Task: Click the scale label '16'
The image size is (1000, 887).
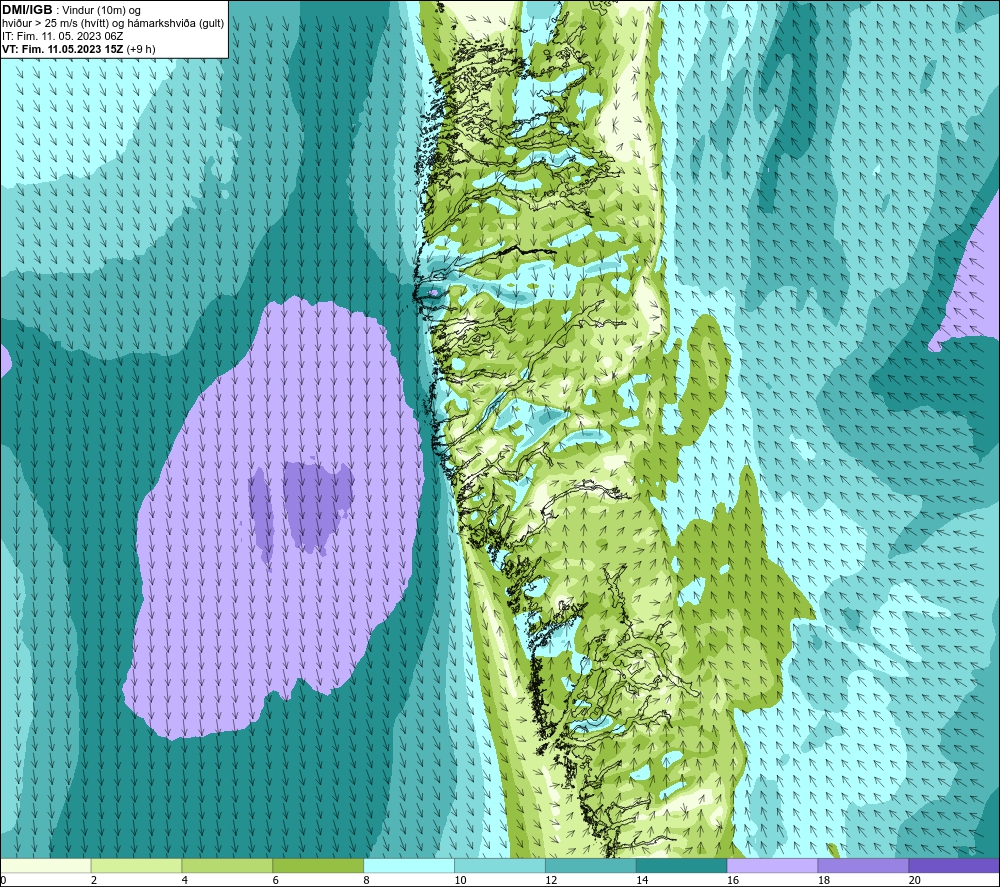Action: pos(733,880)
